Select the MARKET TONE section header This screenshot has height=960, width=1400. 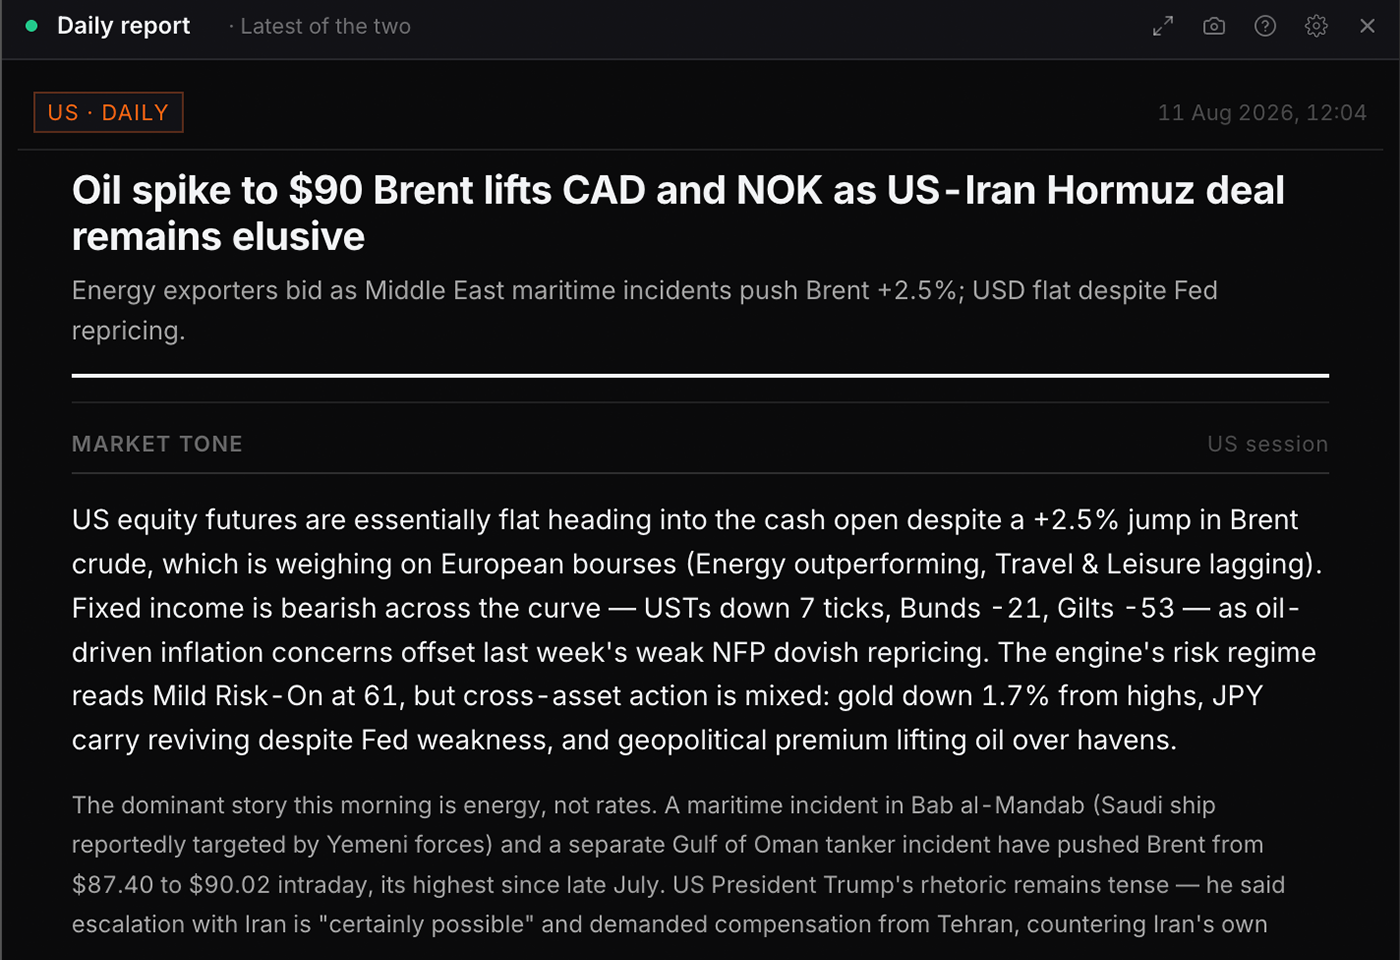(x=157, y=444)
